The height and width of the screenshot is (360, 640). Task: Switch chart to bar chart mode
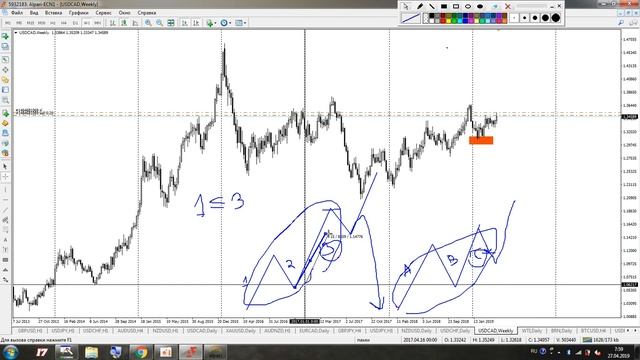(x=113, y=23)
